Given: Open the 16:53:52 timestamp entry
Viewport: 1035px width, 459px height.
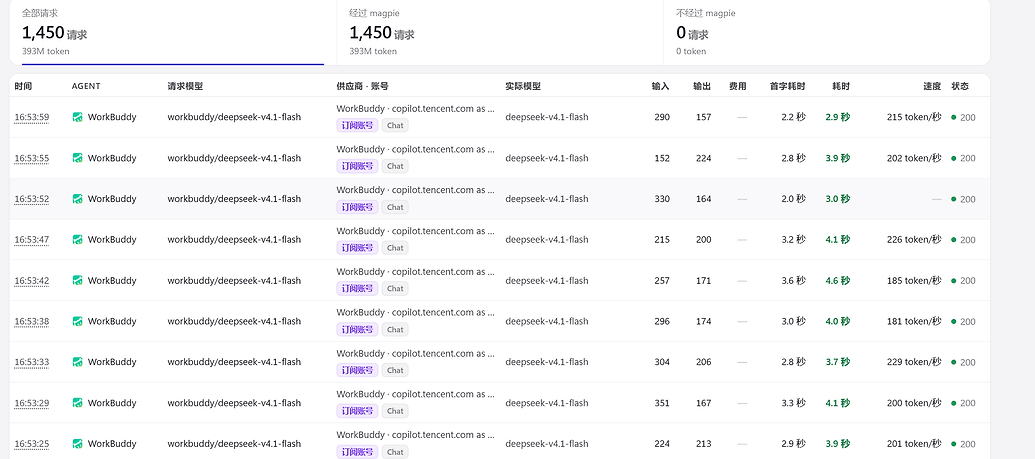Looking at the screenshot, I should click(x=32, y=199).
